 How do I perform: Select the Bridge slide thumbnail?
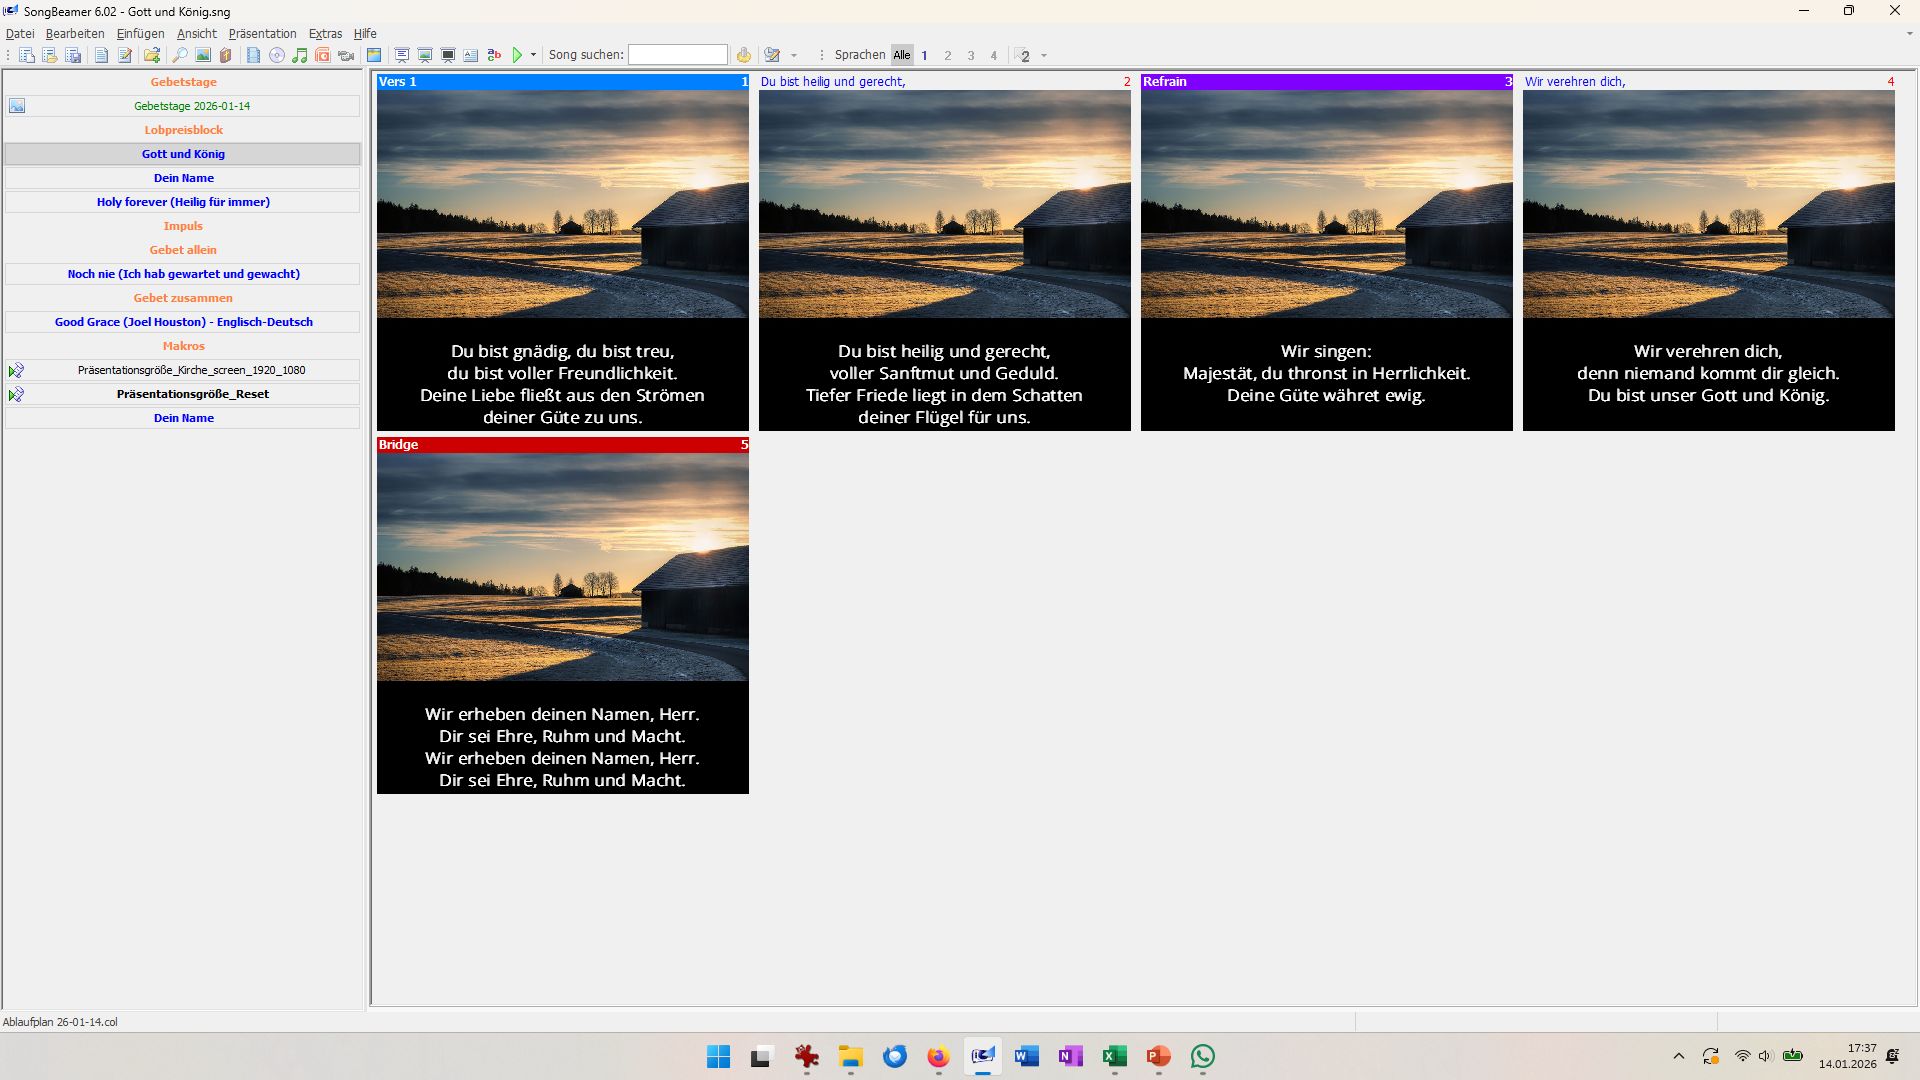[x=563, y=615]
